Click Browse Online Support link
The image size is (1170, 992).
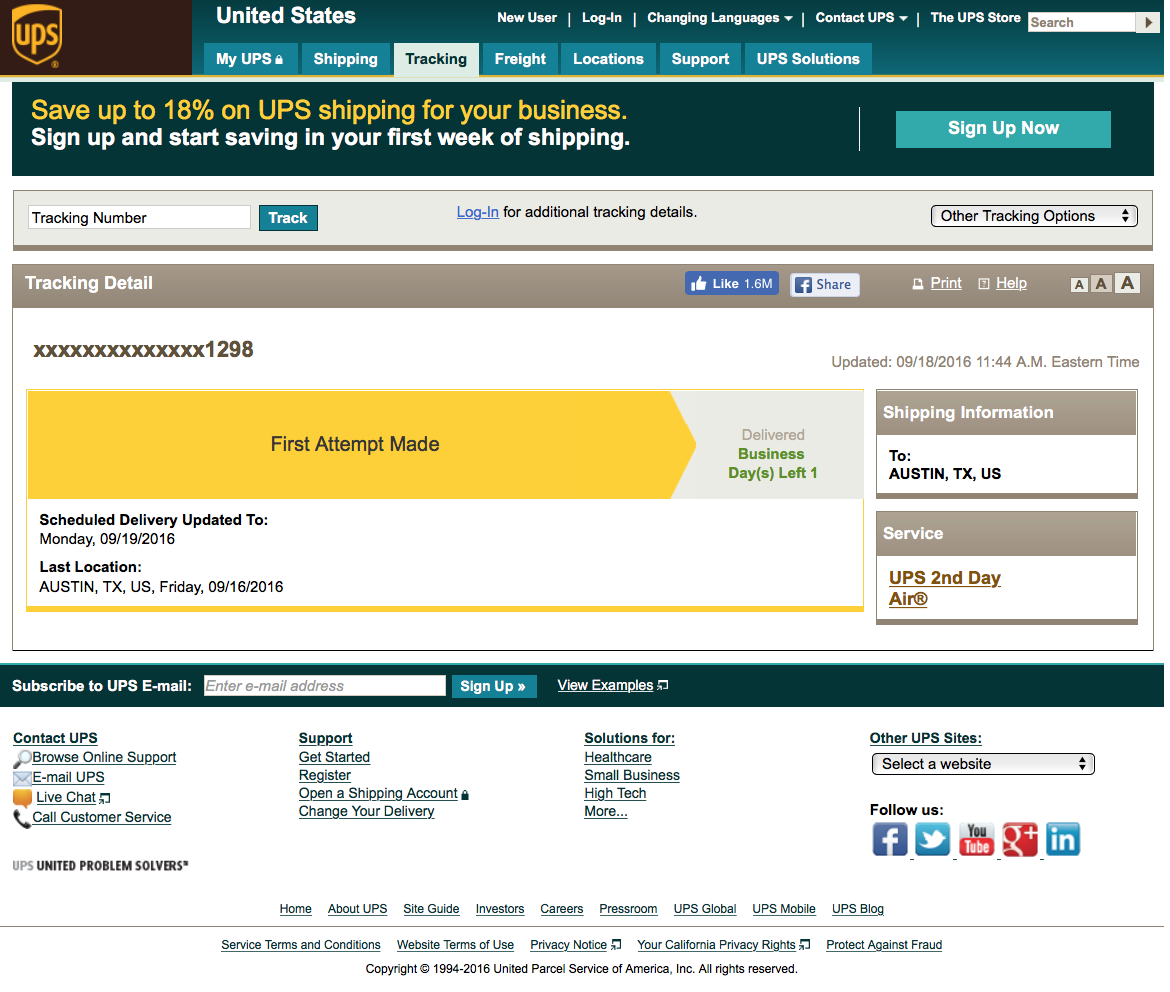tap(104, 758)
